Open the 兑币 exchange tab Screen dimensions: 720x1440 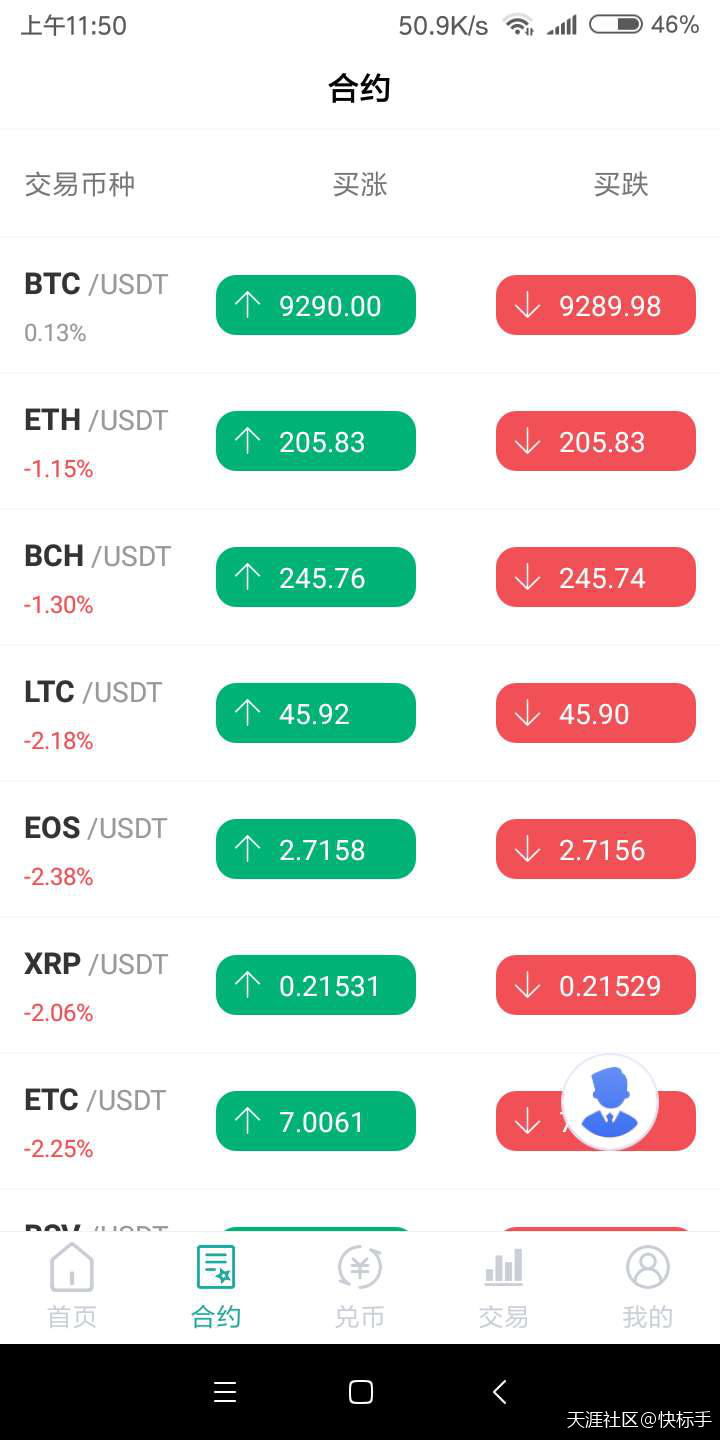(x=360, y=1286)
